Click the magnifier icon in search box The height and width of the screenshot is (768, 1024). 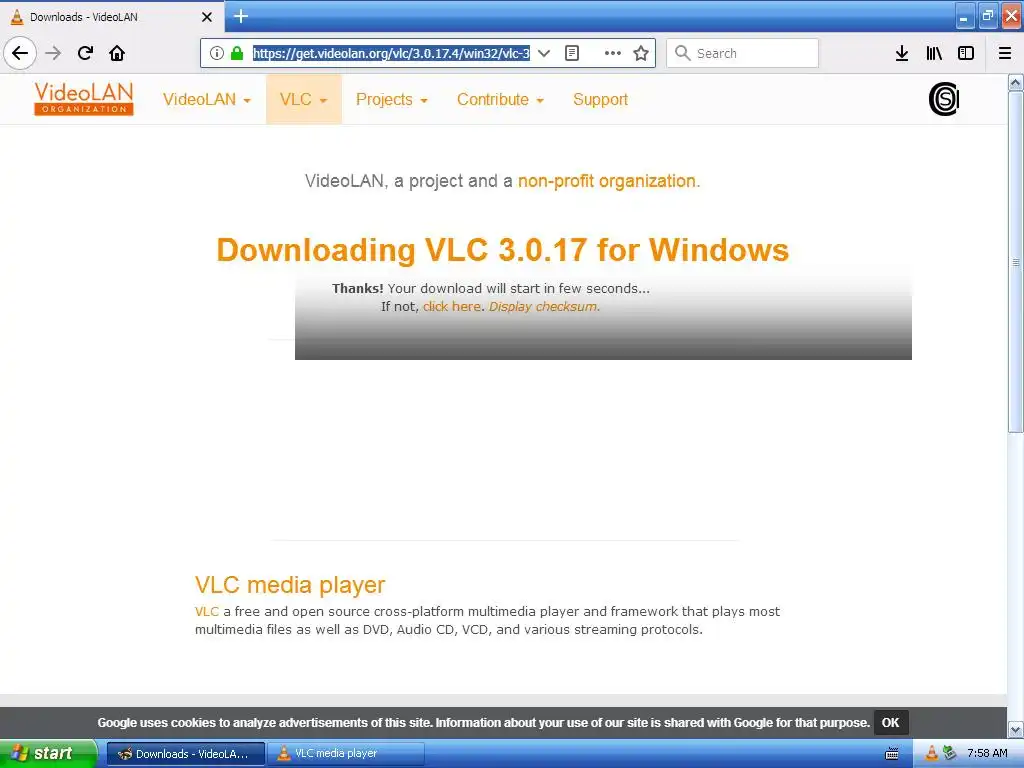682,53
